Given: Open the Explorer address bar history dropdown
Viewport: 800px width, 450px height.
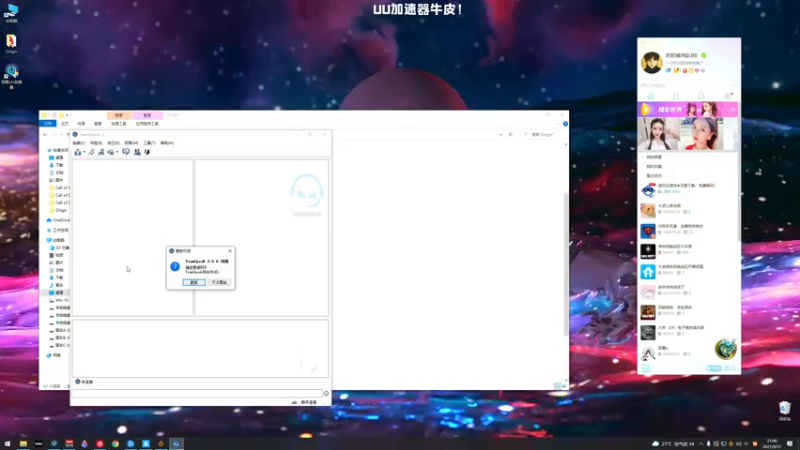Looking at the screenshot, I should point(501,135).
